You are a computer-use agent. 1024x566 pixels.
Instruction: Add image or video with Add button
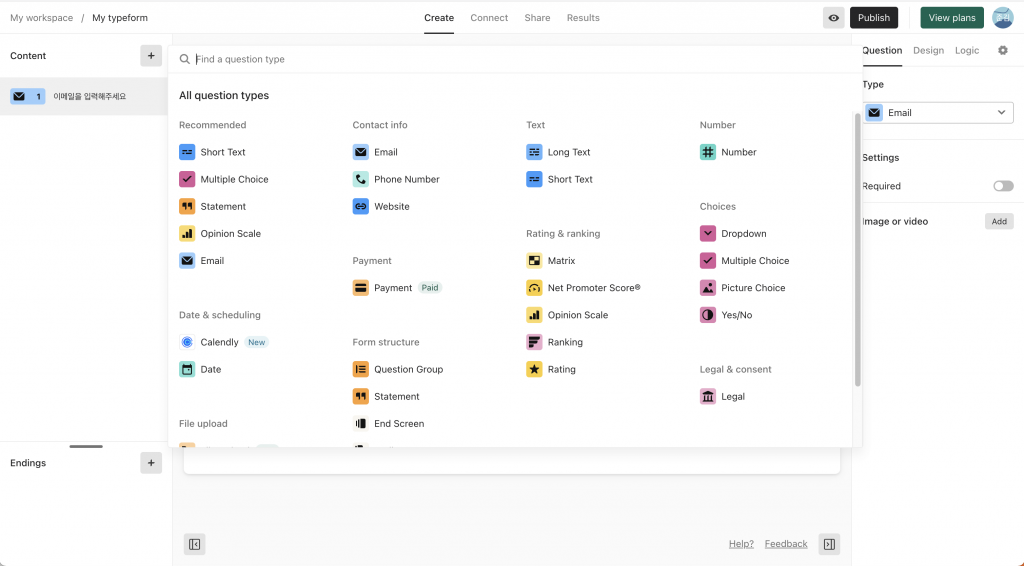pyautogui.click(x=999, y=221)
